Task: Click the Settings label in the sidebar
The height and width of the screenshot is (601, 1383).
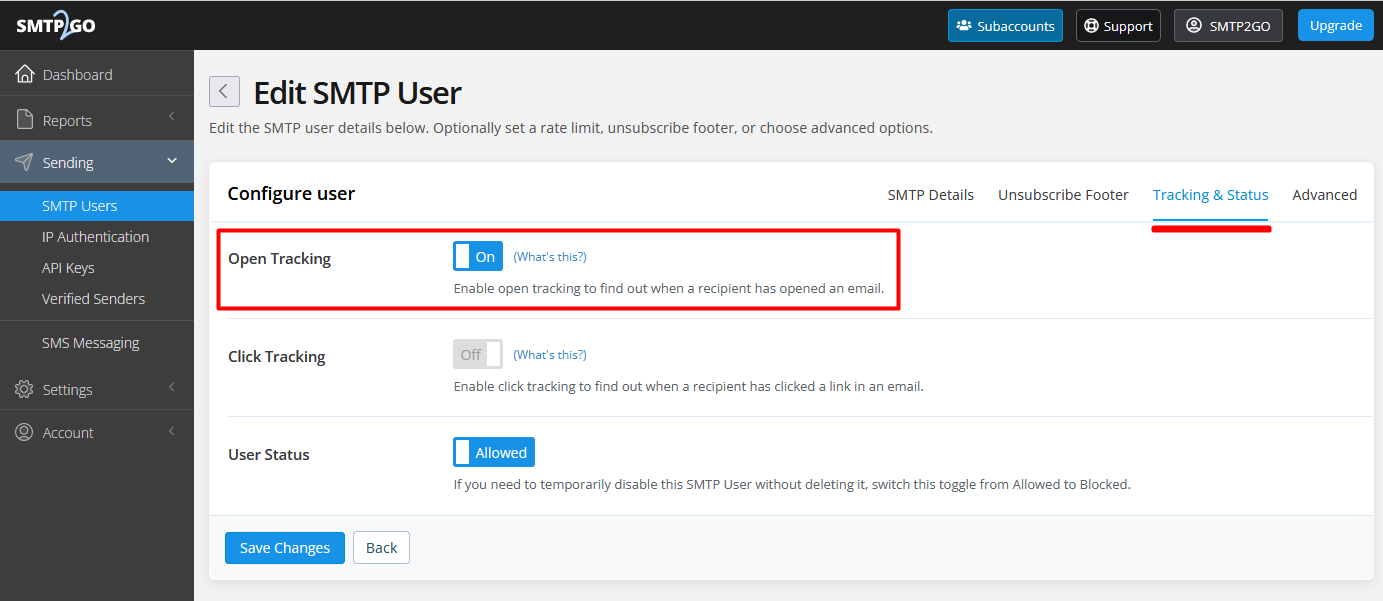Action: pos(67,390)
